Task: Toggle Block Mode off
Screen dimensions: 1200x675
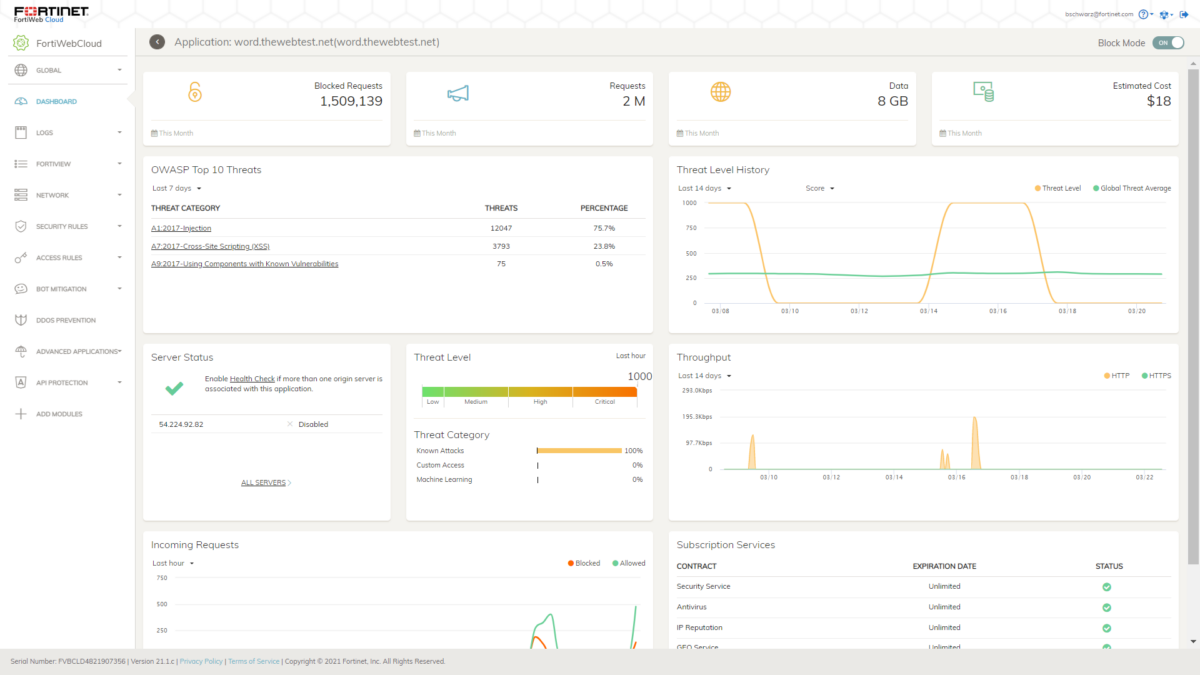Action: [x=1168, y=42]
